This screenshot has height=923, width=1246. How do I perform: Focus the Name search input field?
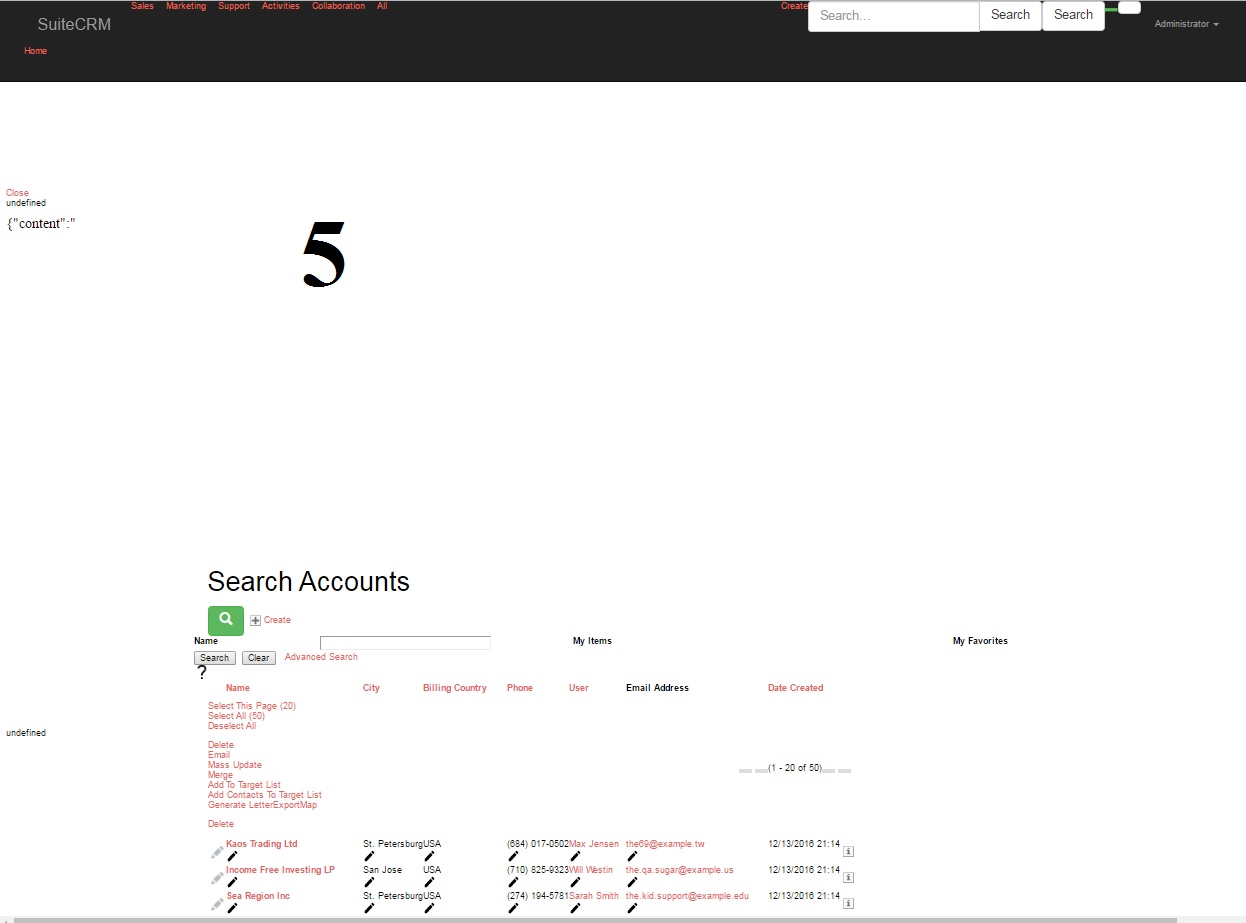pyautogui.click(x=405, y=643)
